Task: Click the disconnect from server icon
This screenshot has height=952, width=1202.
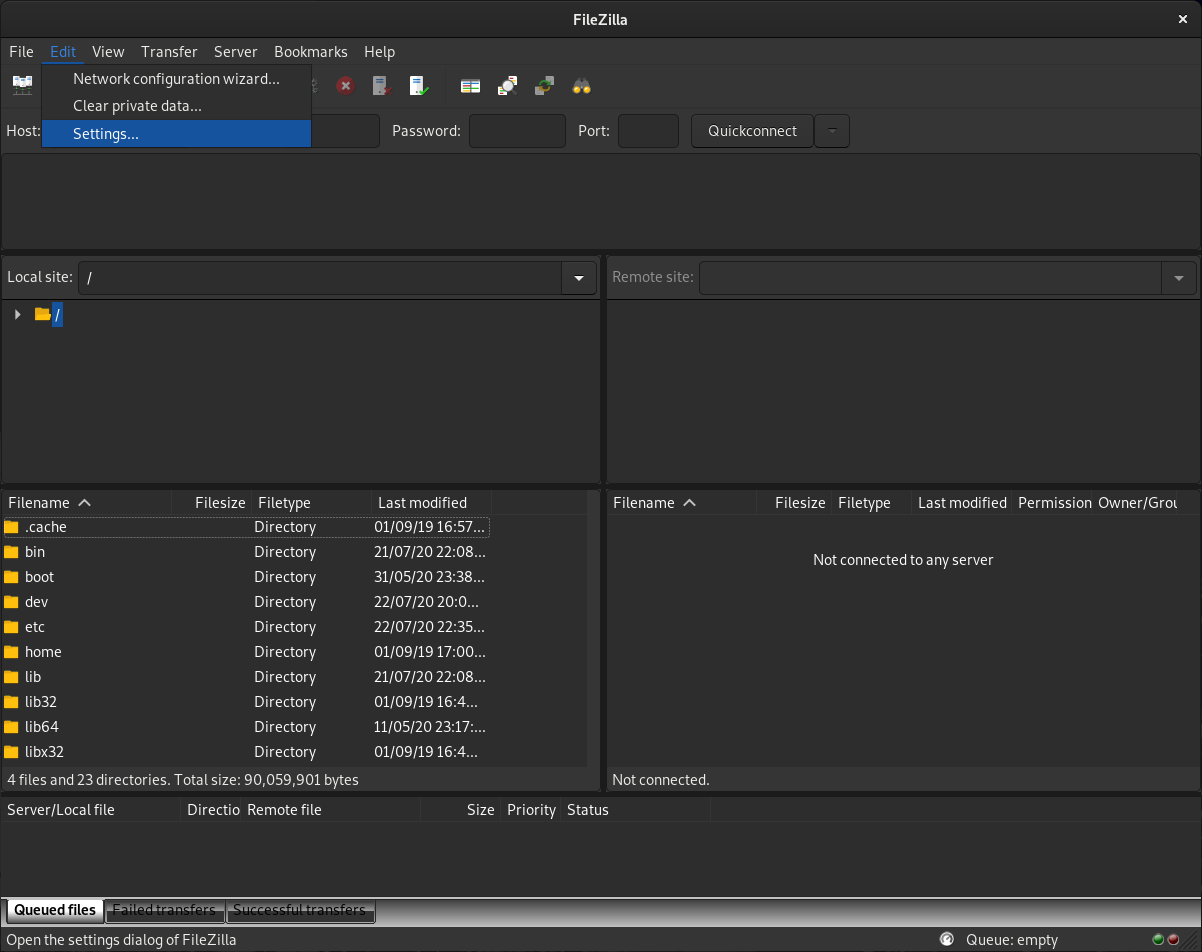Action: point(381,86)
